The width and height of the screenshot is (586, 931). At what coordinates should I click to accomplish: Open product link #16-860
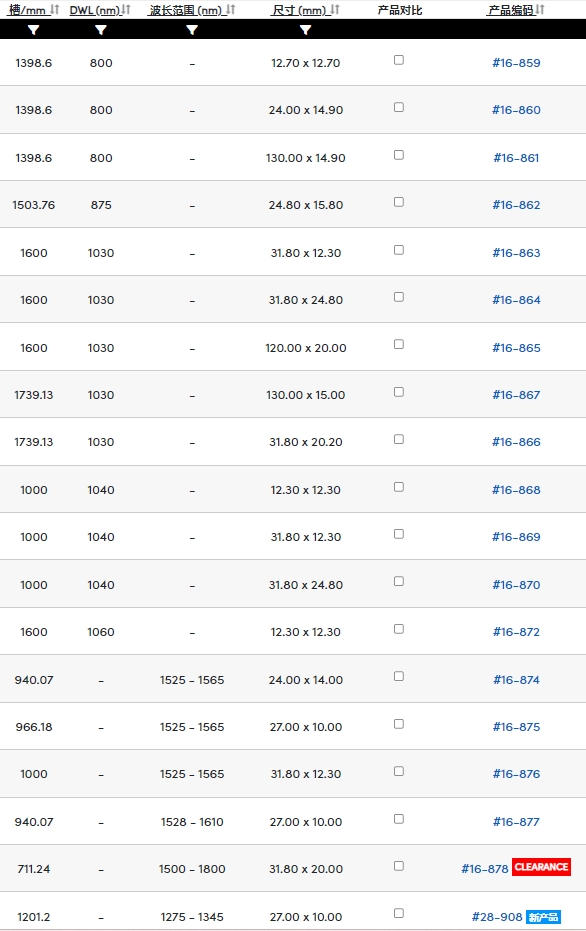tap(517, 110)
